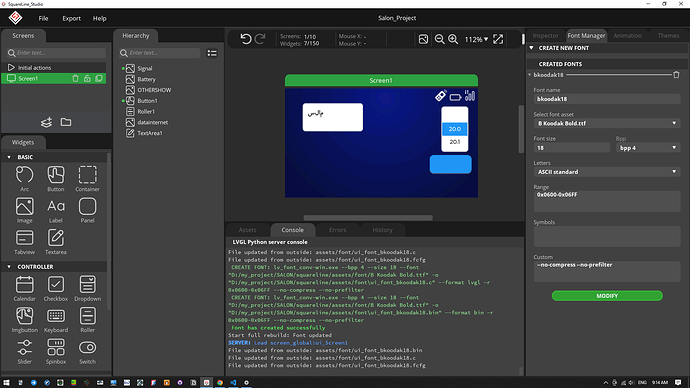The width and height of the screenshot is (690, 388).
Task: Select Roller1 in the hierarchy
Action: pyautogui.click(x=146, y=112)
